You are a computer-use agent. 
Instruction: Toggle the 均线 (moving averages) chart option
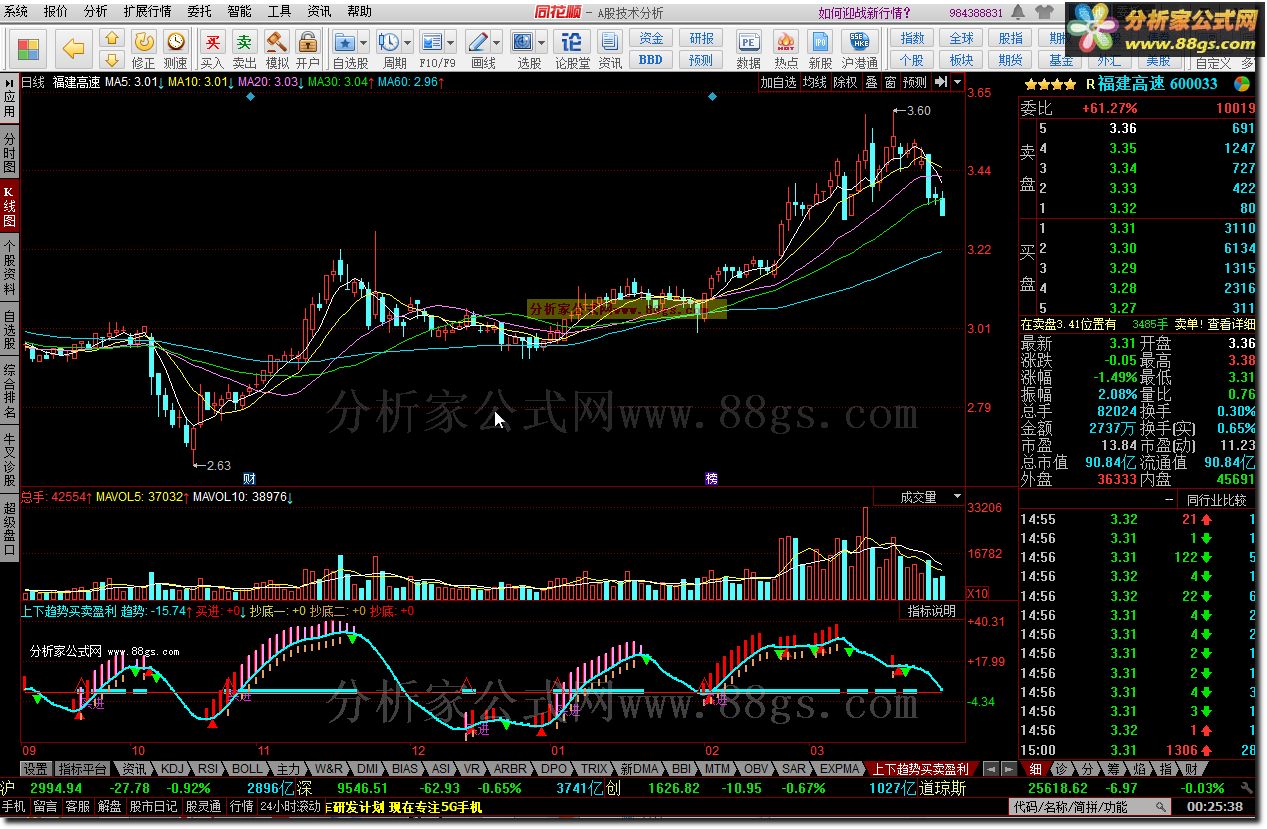(815, 82)
